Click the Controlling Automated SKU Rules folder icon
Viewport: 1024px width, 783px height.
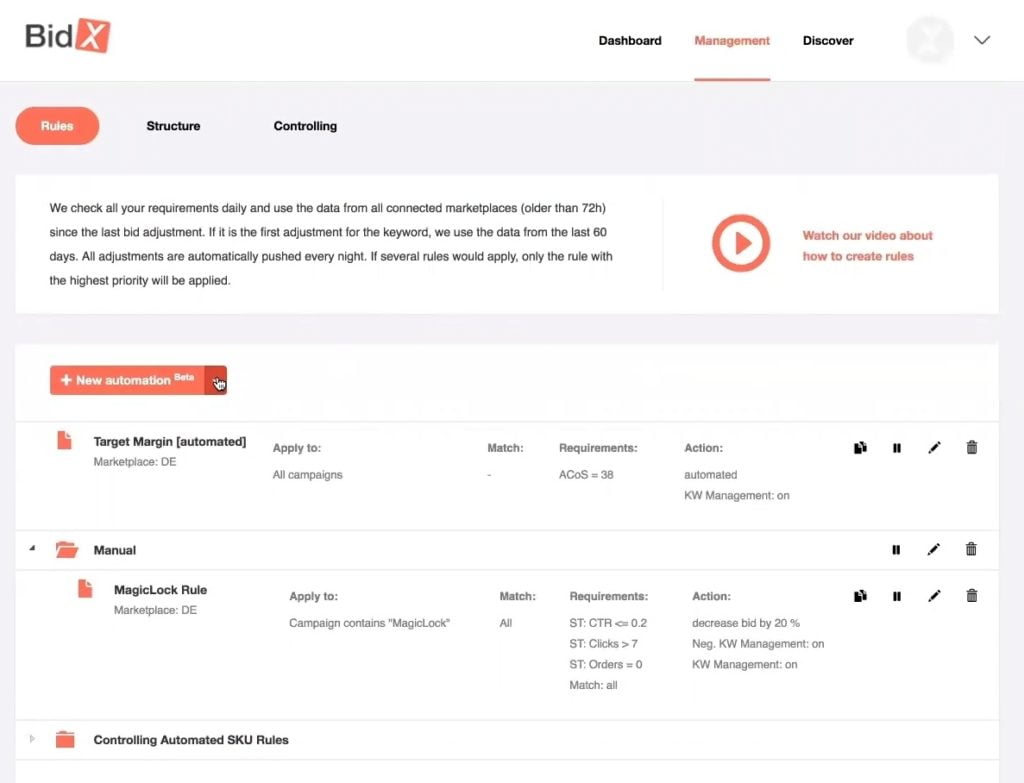65,739
